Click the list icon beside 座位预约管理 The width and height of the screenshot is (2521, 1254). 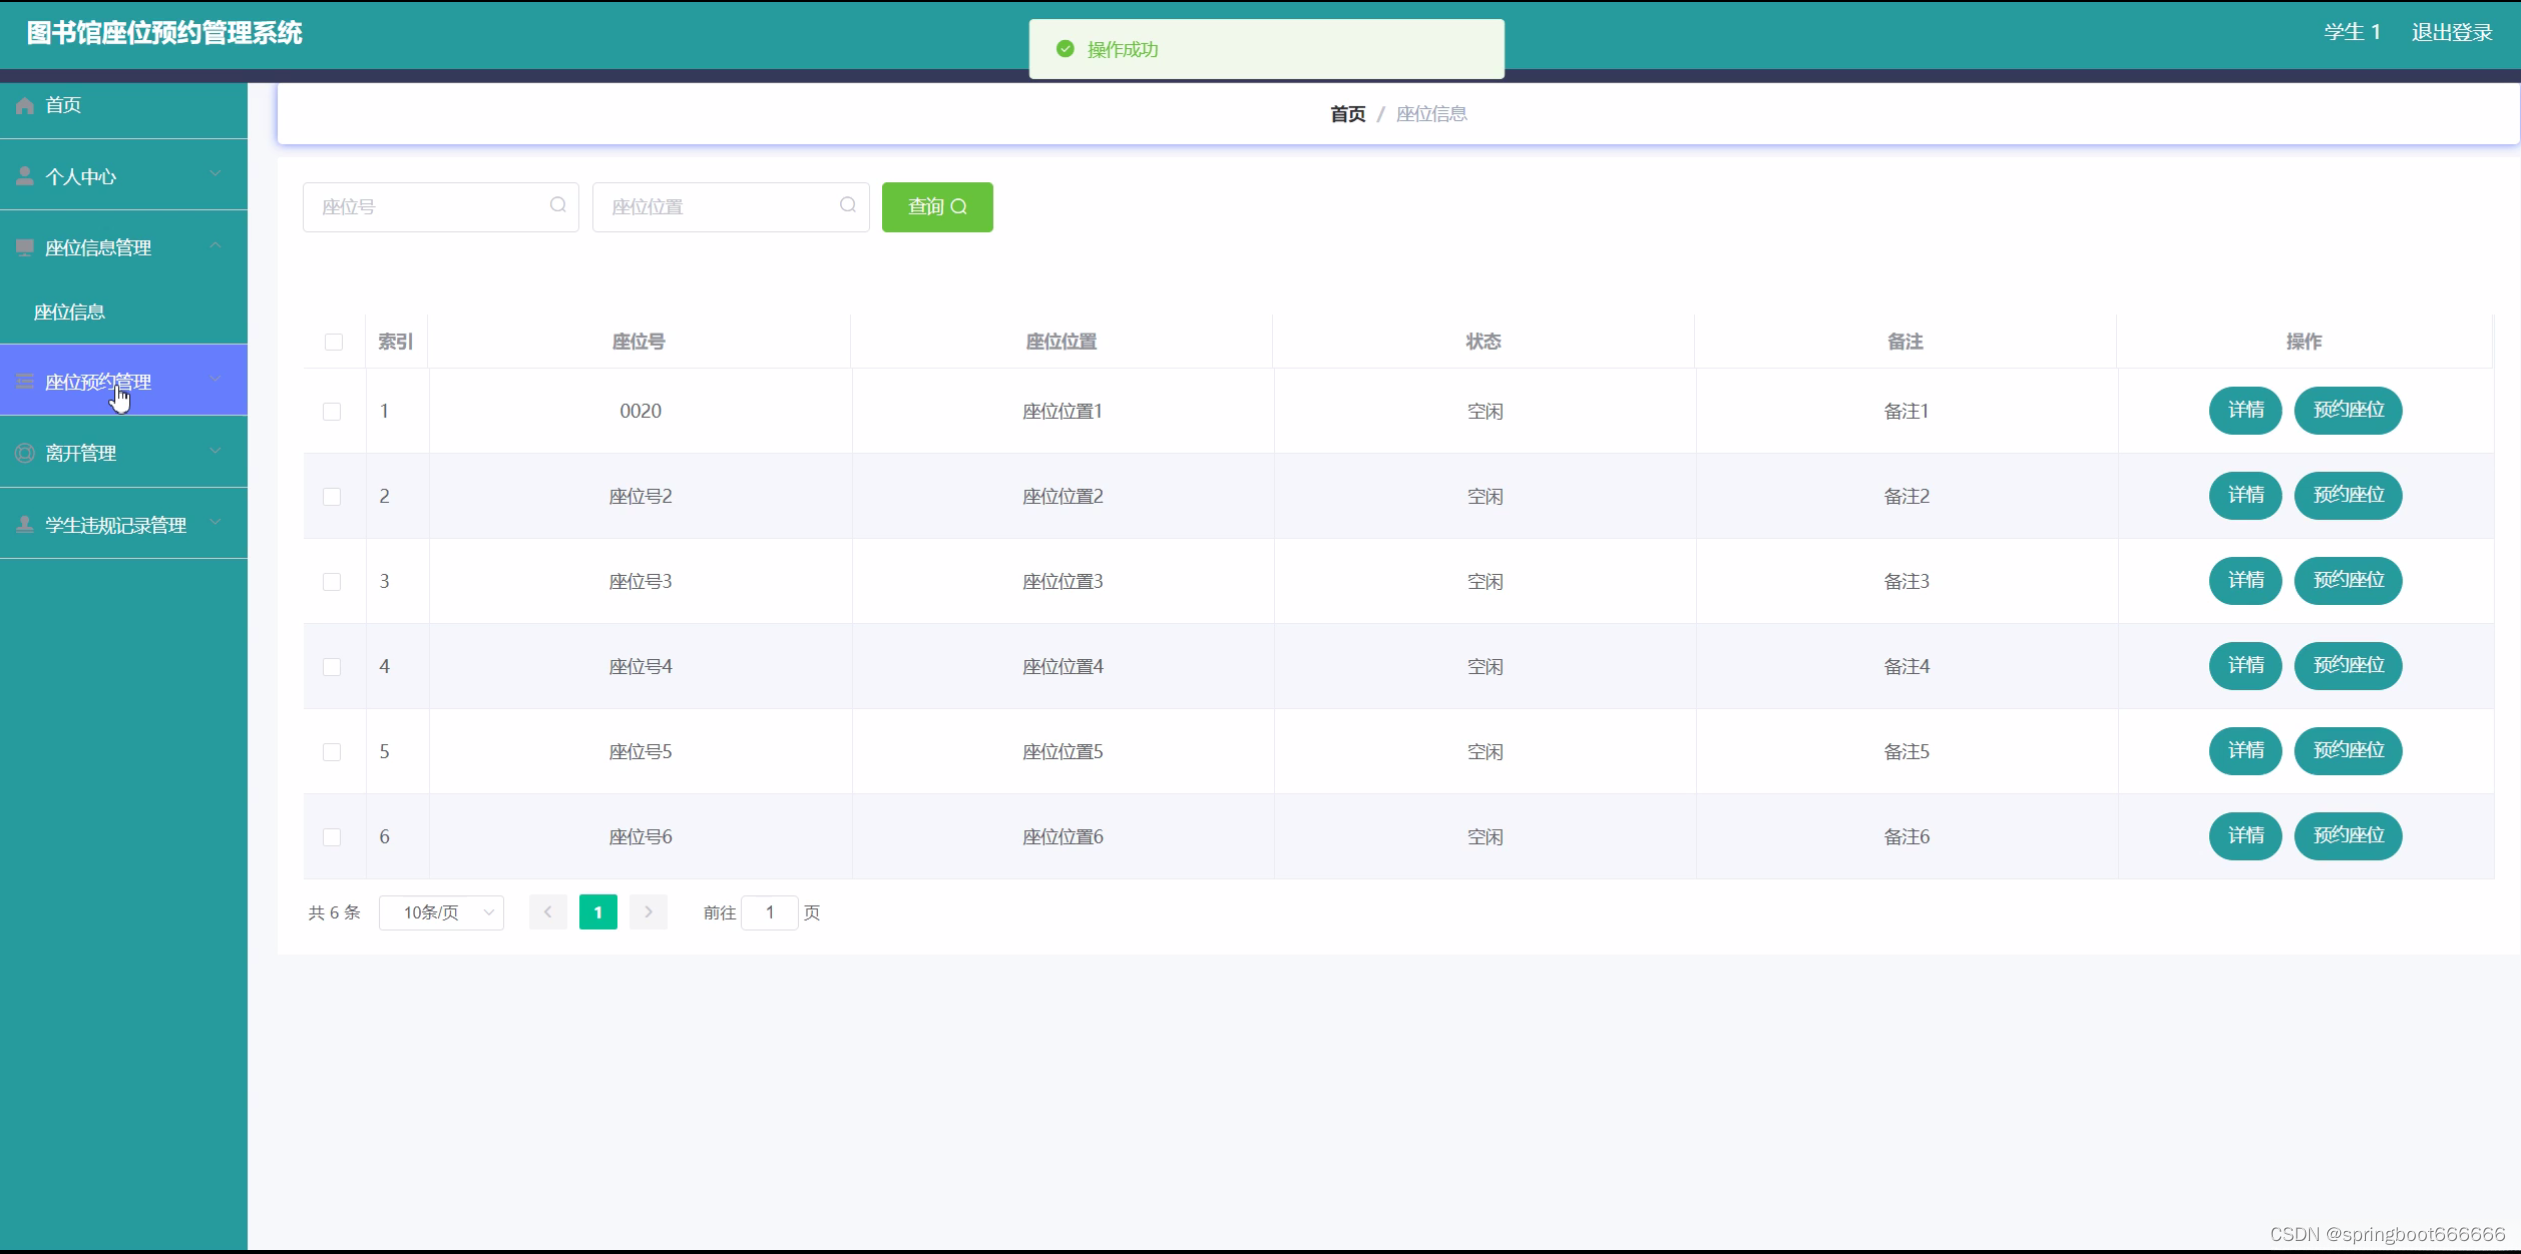tap(25, 381)
